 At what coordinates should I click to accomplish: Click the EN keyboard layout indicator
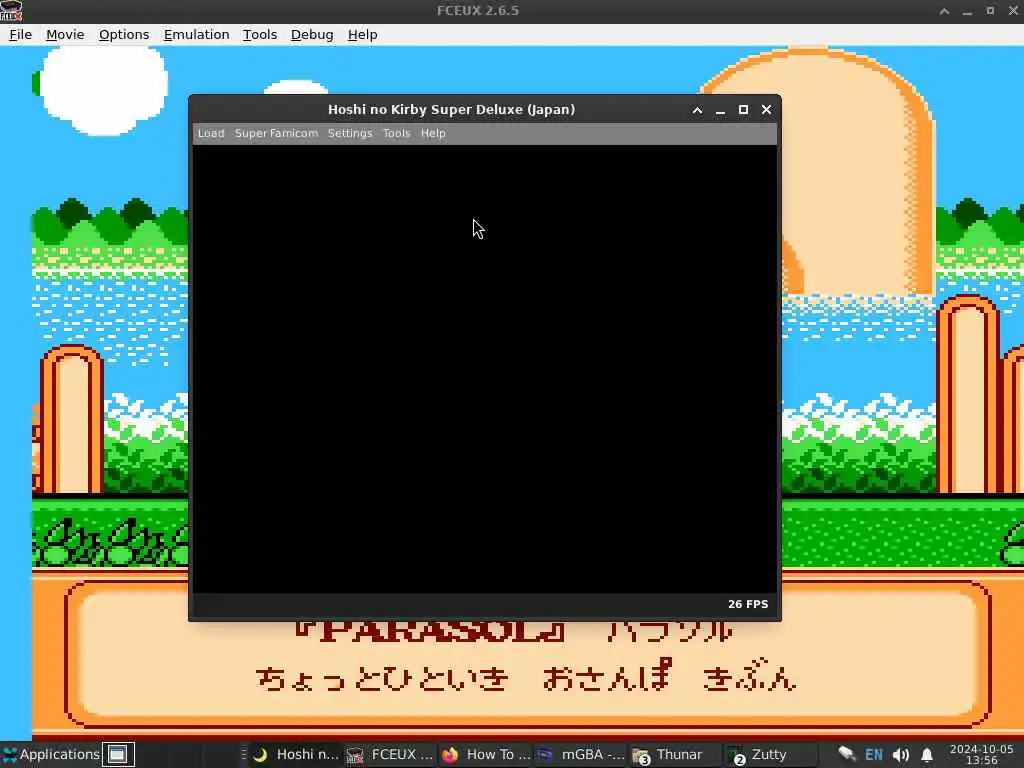click(874, 755)
